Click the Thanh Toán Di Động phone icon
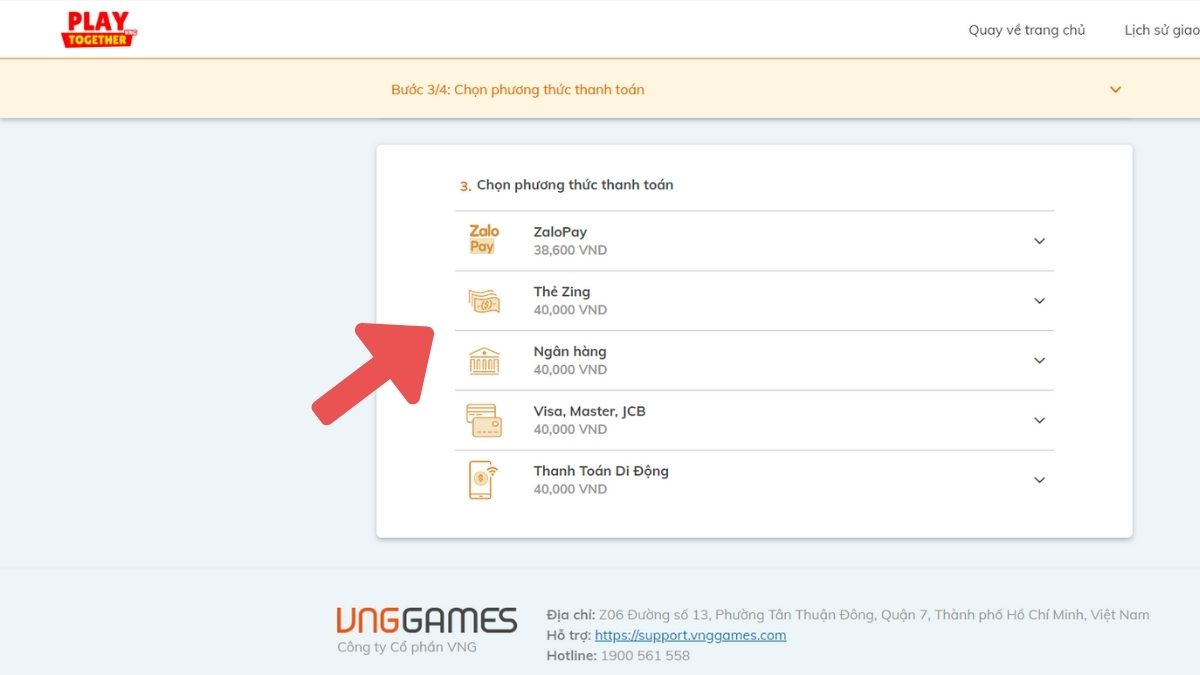 click(482, 480)
